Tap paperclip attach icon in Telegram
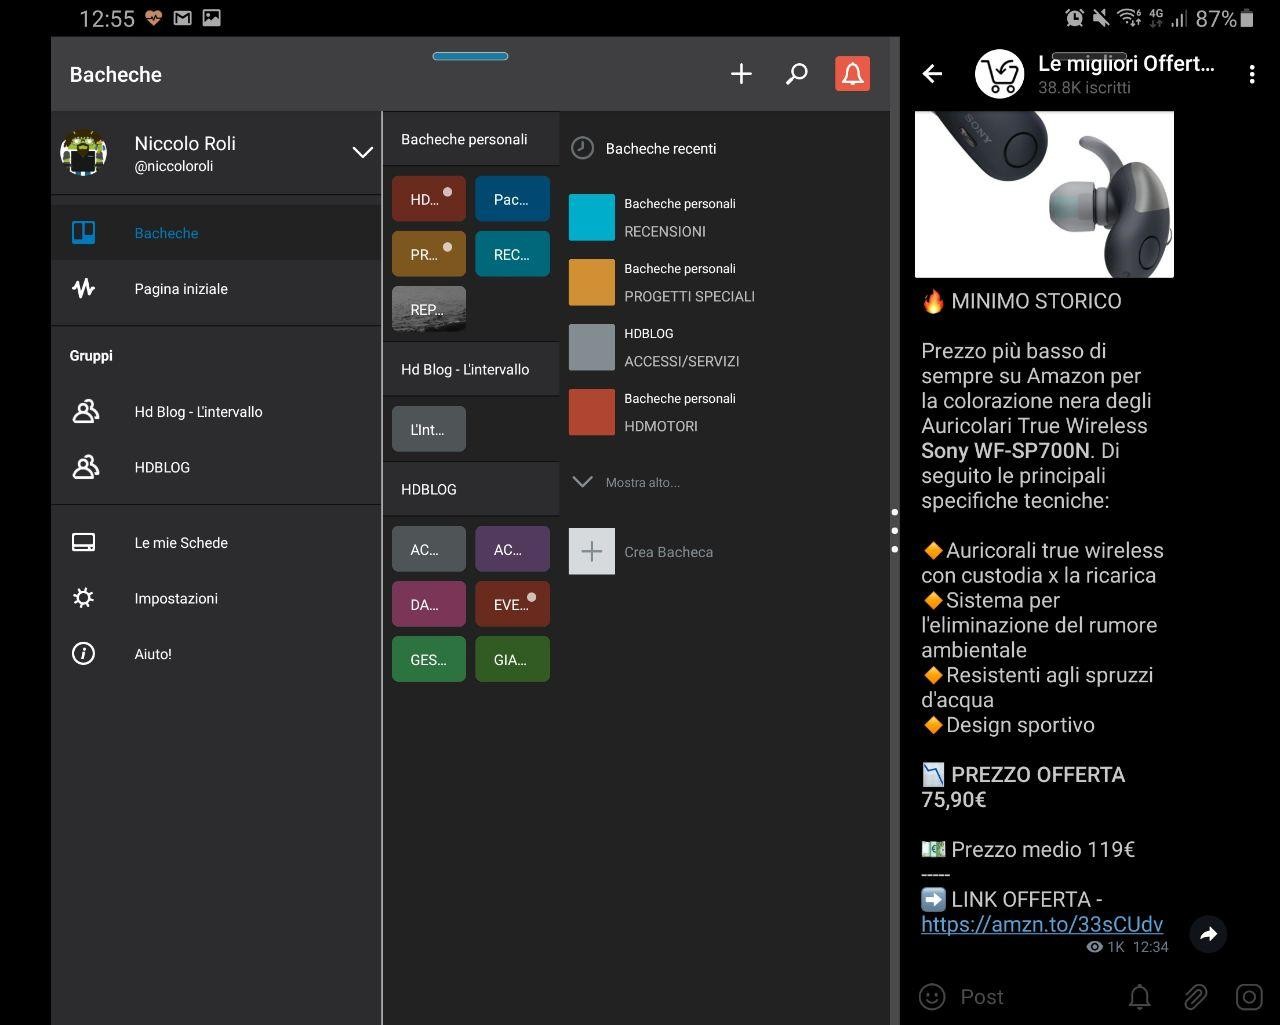Screen dimensions: 1280x1025 point(1195,997)
